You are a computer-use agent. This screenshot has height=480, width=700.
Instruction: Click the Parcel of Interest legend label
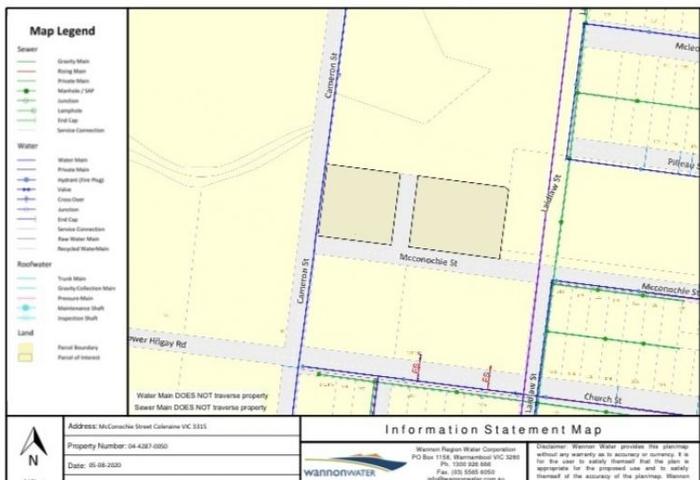[x=79, y=358]
